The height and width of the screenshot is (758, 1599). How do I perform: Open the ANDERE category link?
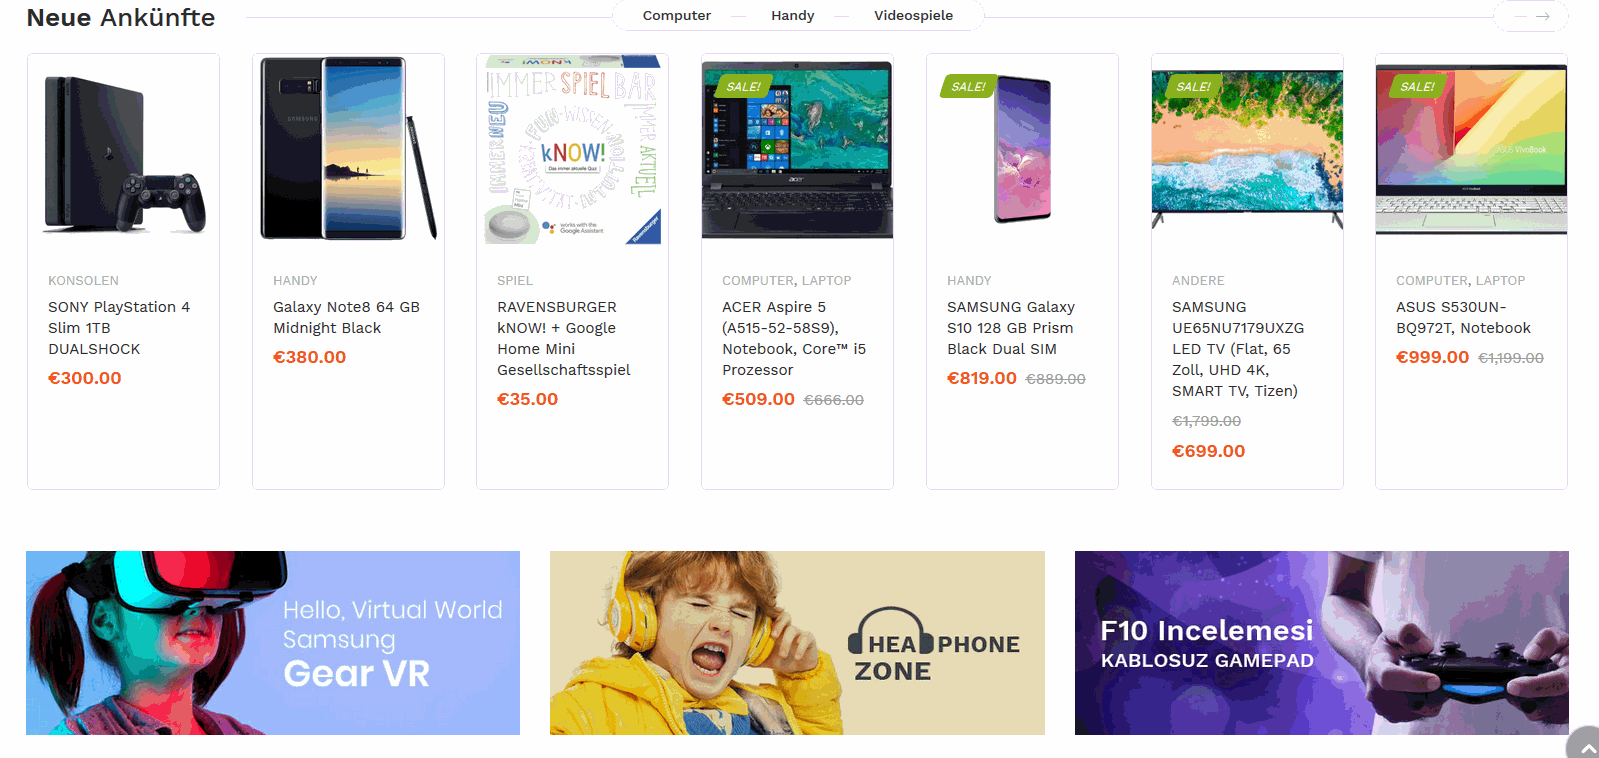tap(1198, 281)
